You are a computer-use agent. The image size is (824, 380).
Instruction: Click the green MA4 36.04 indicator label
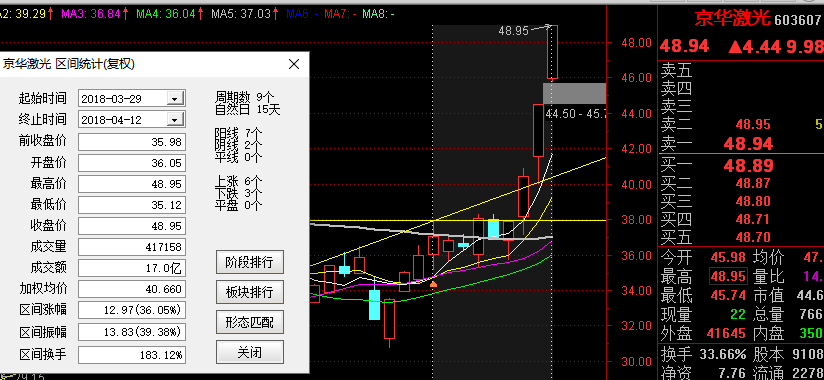coord(166,14)
